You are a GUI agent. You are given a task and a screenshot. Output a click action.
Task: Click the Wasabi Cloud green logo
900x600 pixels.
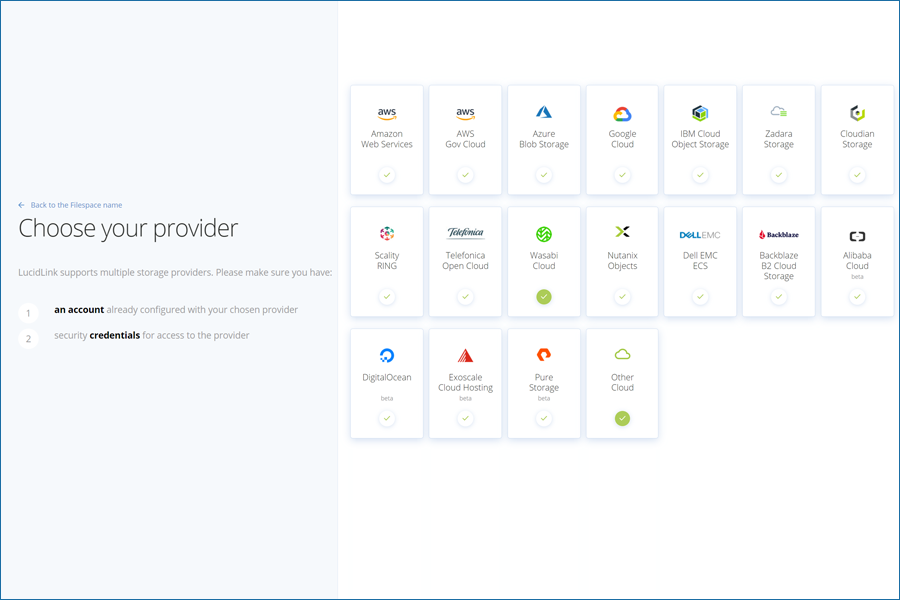click(544, 234)
